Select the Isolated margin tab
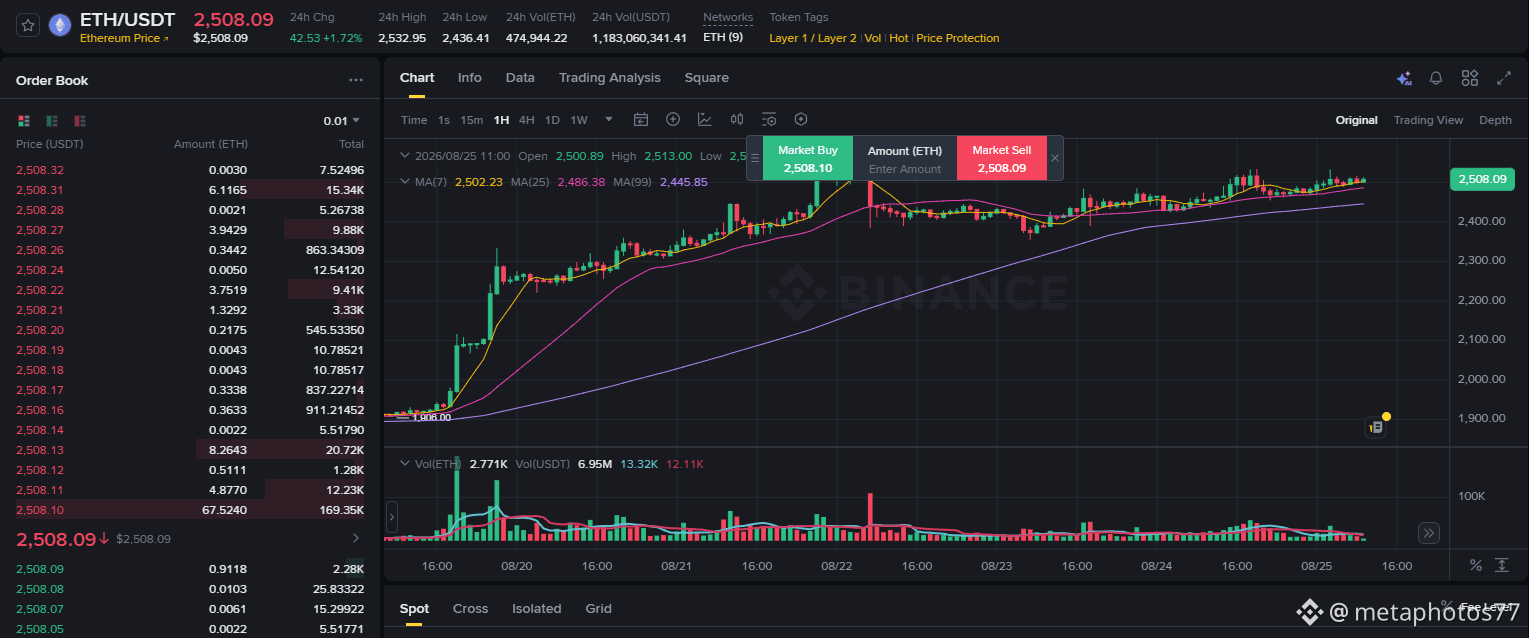The width and height of the screenshot is (1529, 638). pyautogui.click(x=537, y=608)
